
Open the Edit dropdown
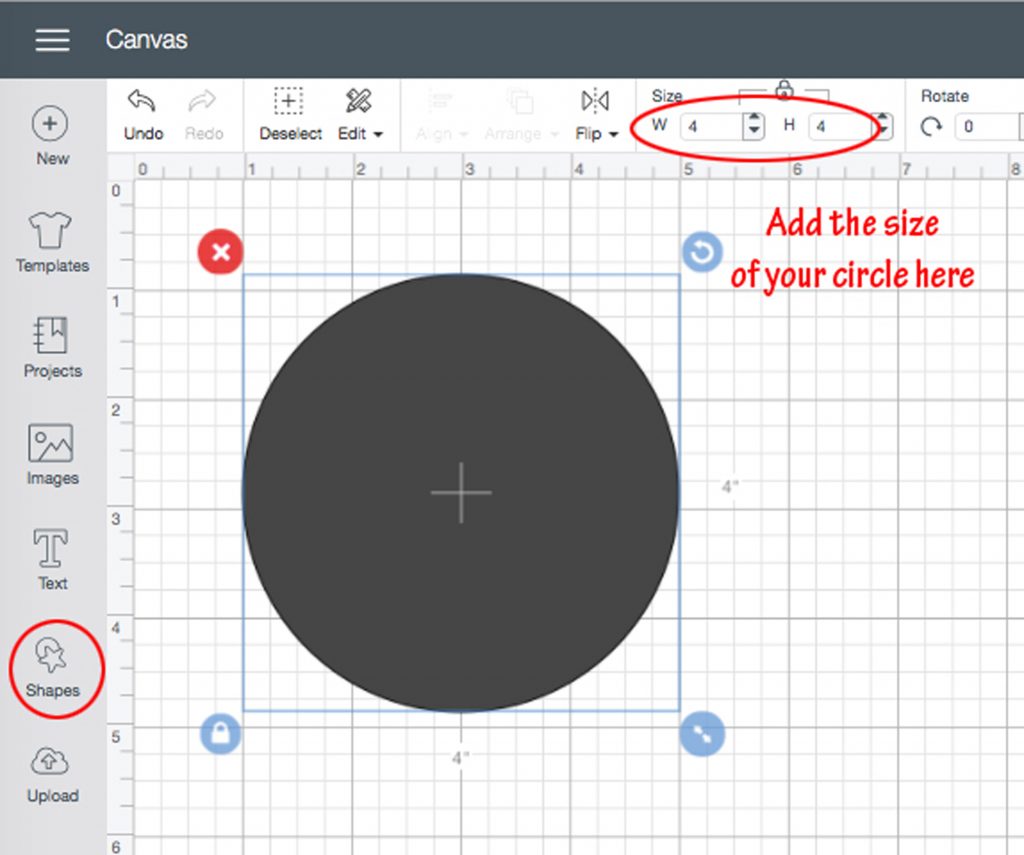click(x=359, y=115)
